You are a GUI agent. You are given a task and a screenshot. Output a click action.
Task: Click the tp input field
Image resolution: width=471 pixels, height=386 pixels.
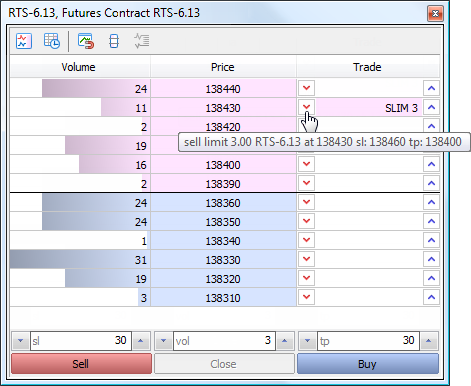pos(368,341)
